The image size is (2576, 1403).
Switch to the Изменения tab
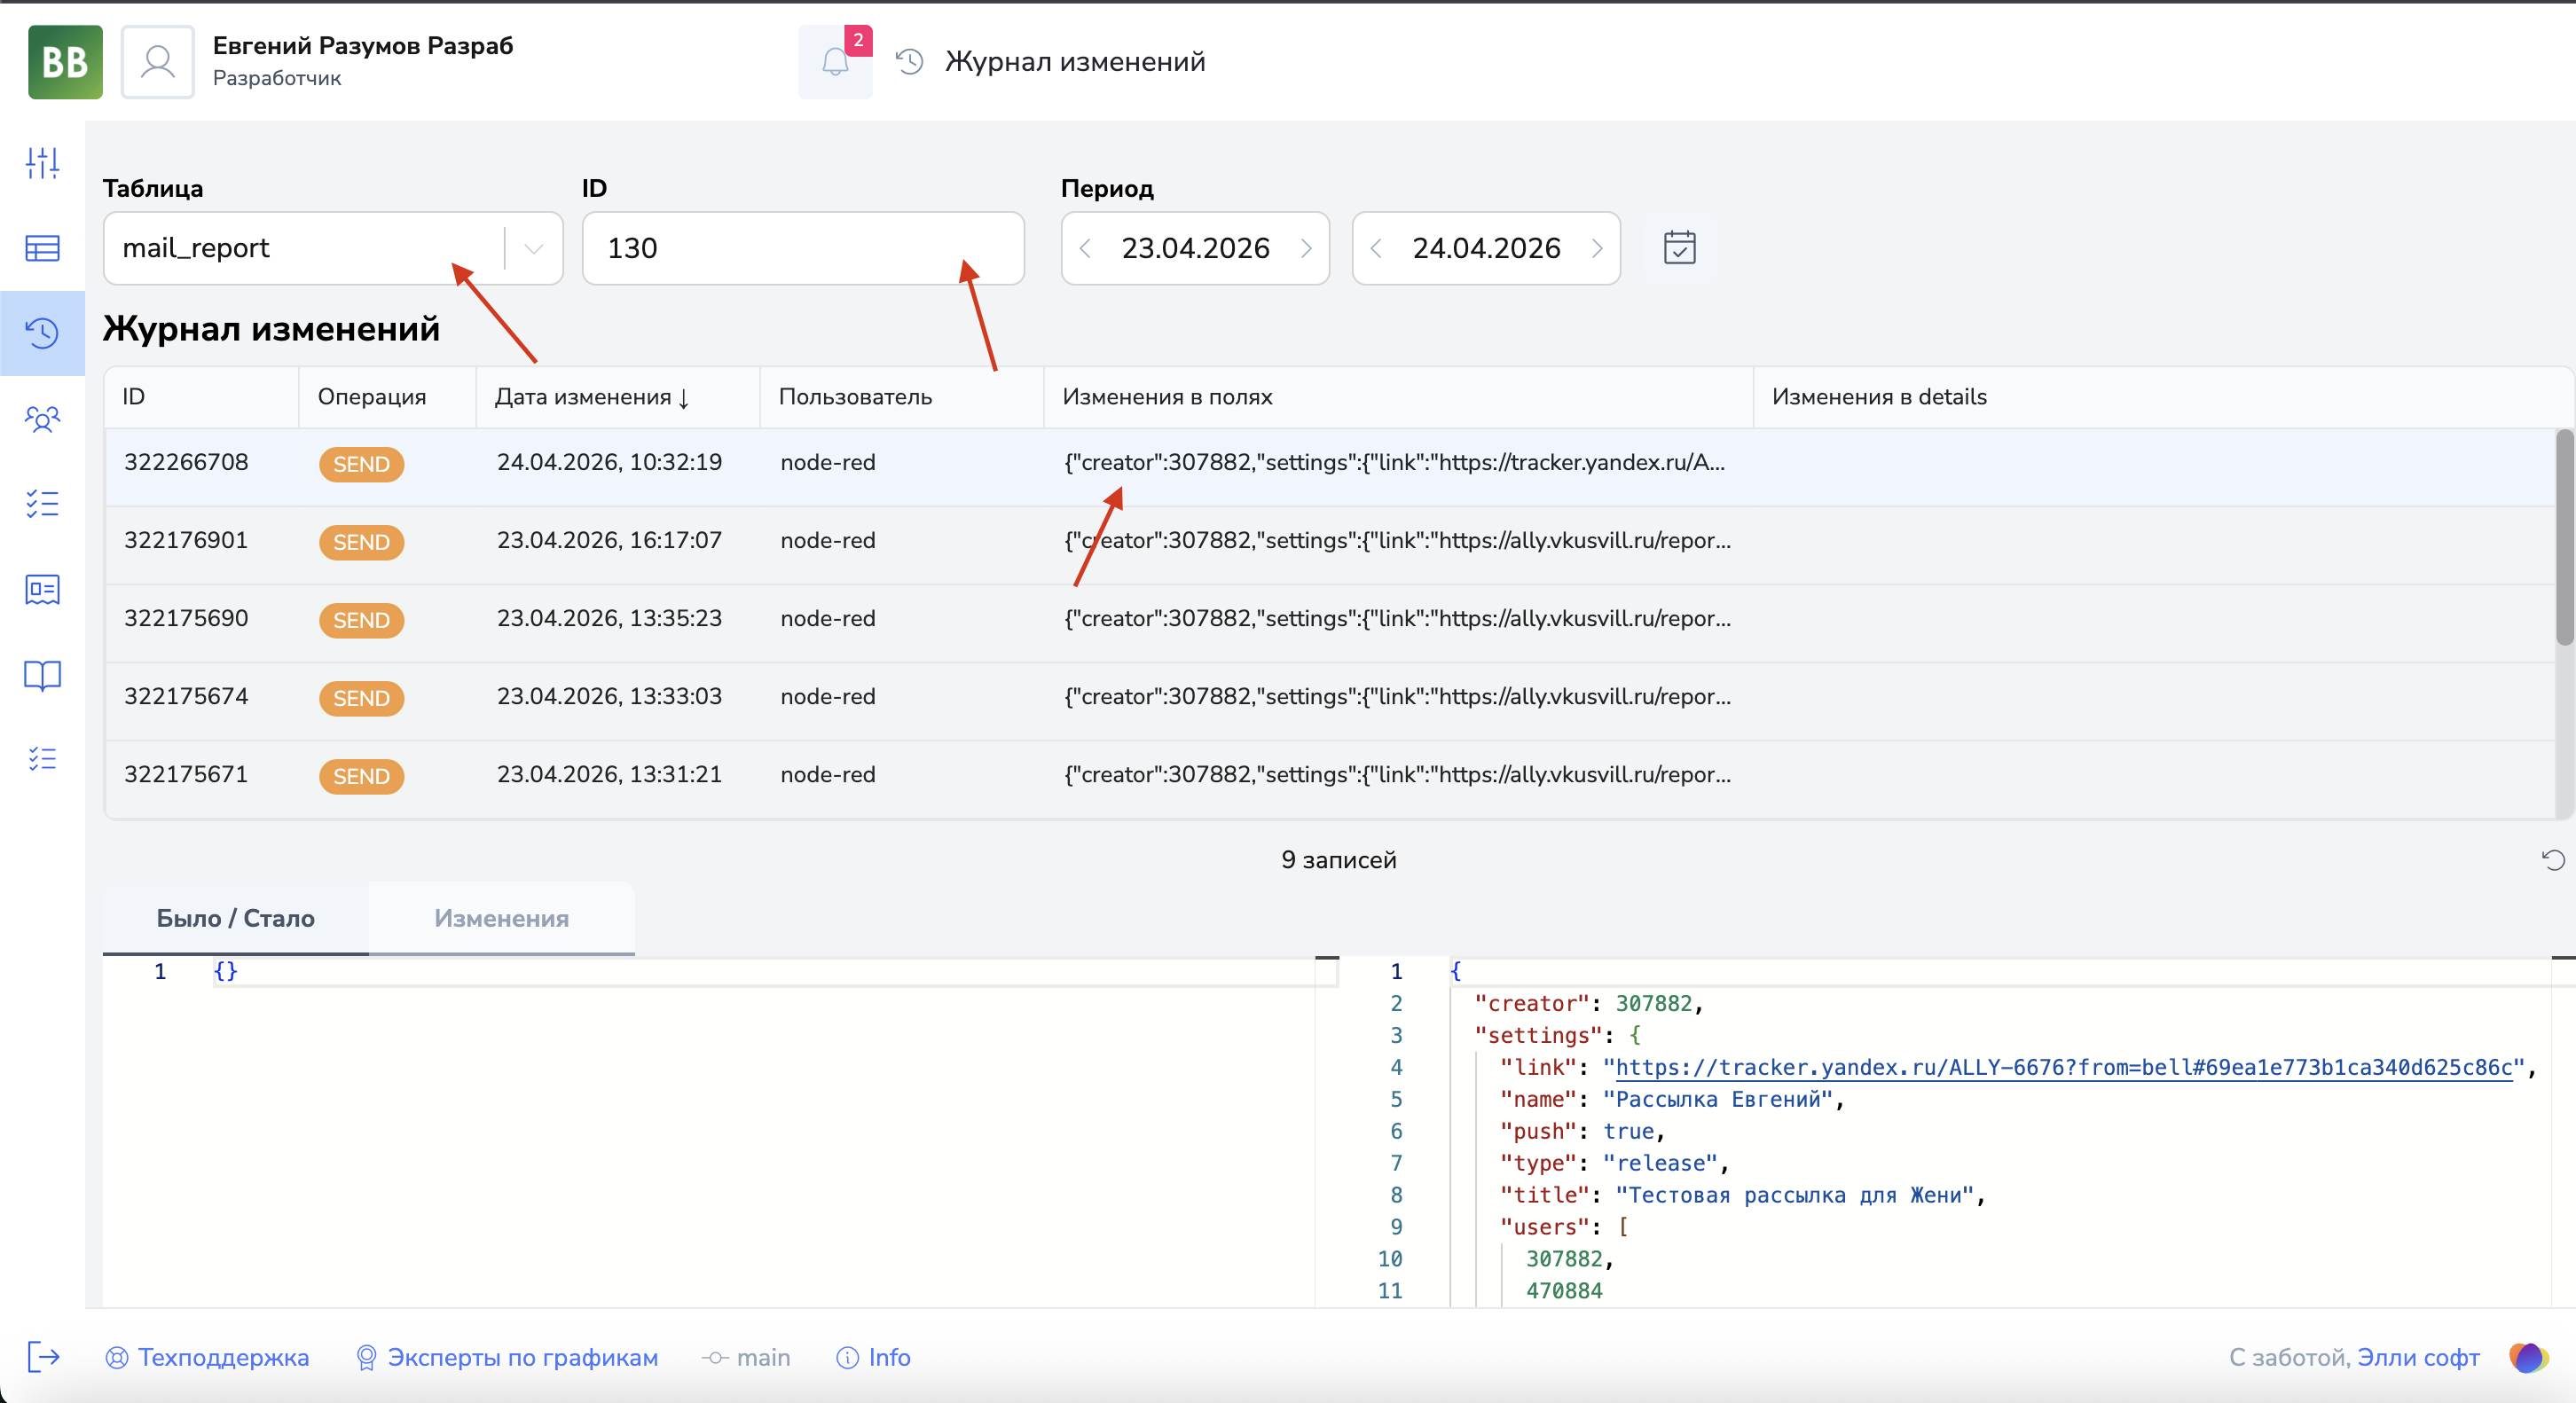tap(501, 918)
